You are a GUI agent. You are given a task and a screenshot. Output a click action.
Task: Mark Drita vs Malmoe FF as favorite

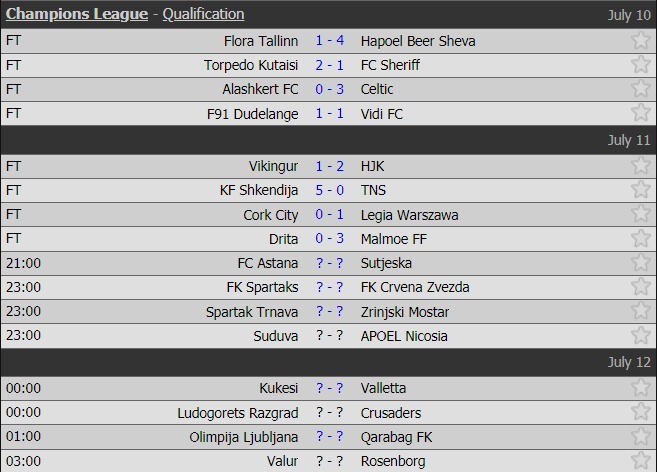click(641, 239)
